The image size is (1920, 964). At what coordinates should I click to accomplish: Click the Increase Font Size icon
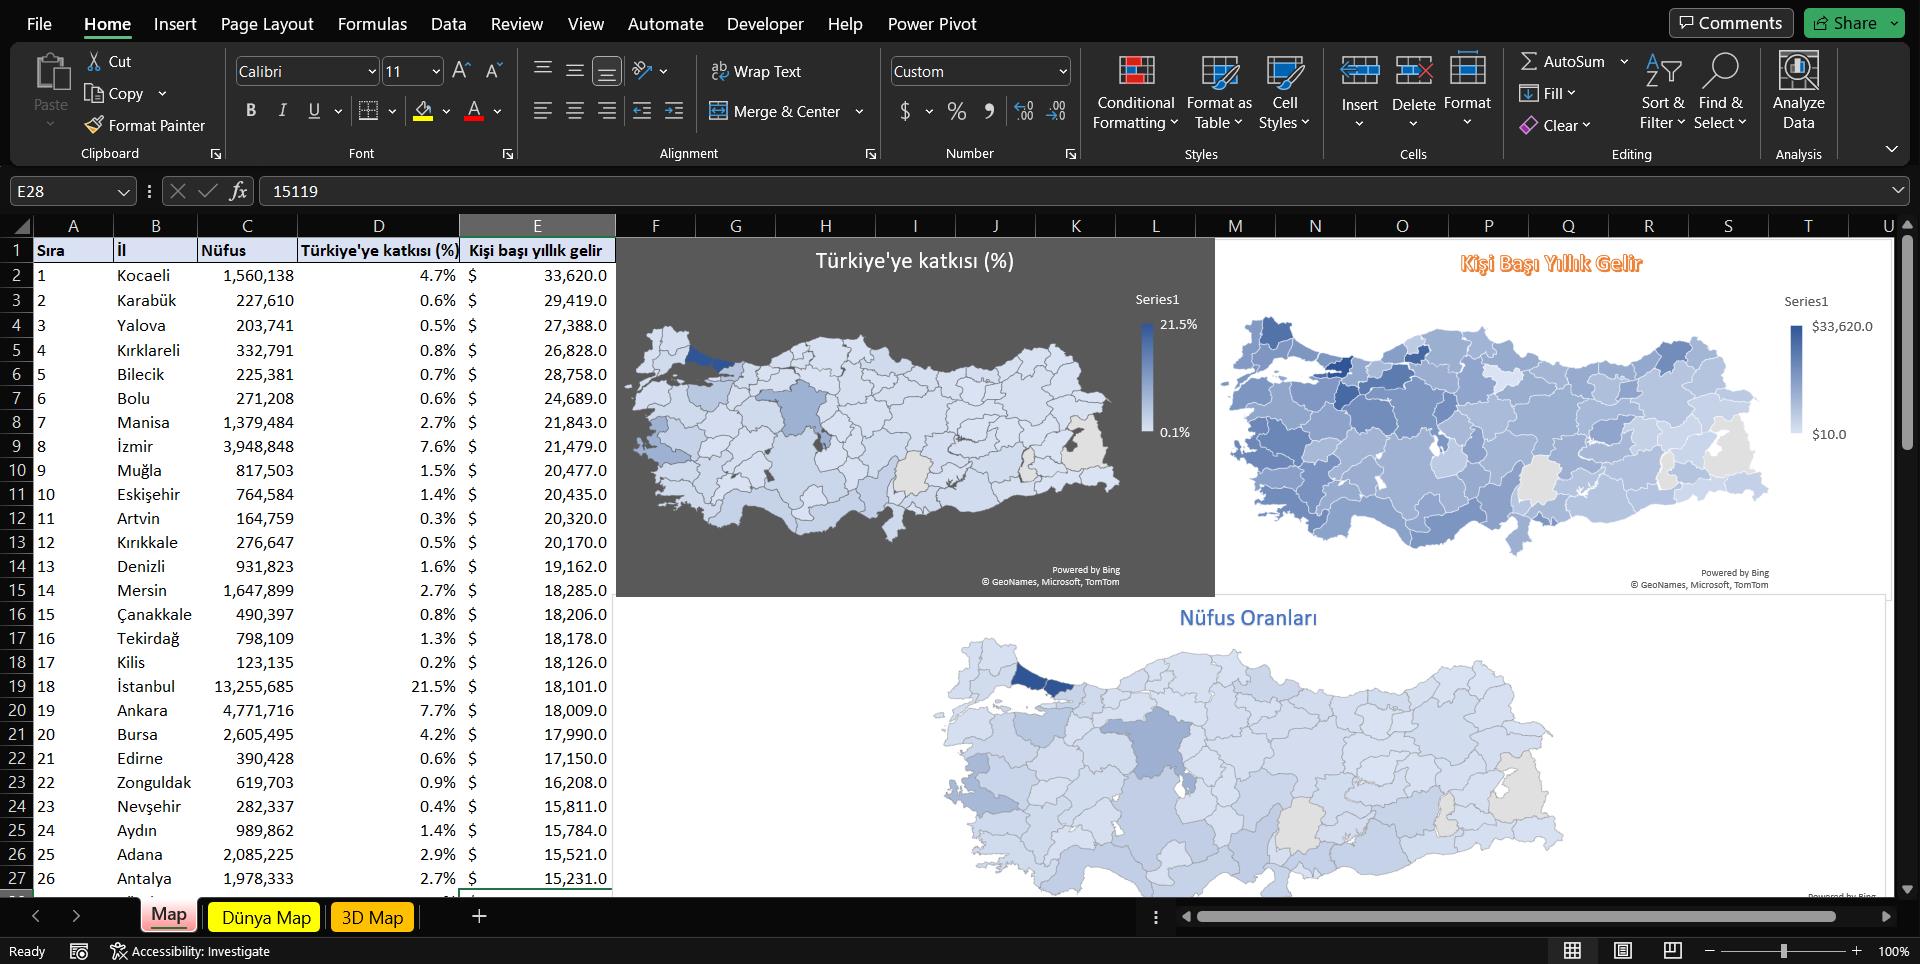click(461, 71)
